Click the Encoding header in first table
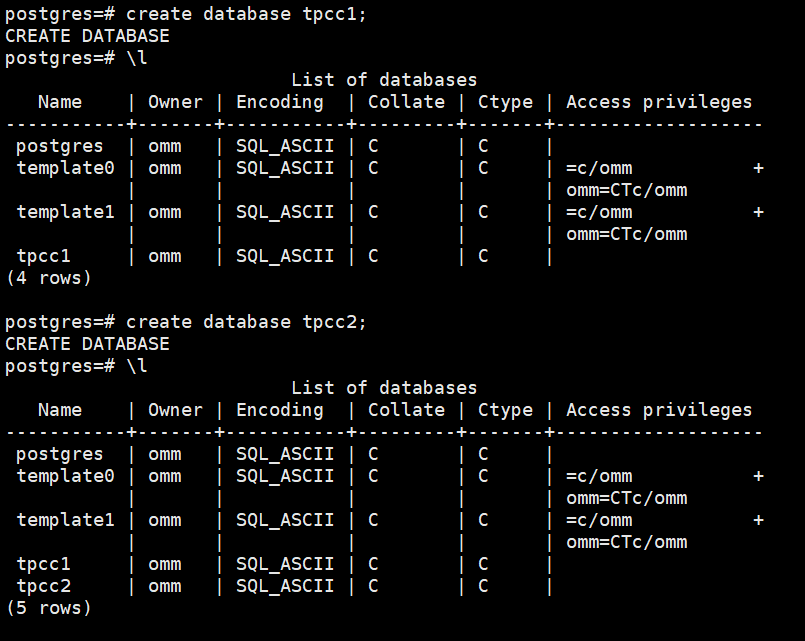805x641 pixels. pos(280,102)
